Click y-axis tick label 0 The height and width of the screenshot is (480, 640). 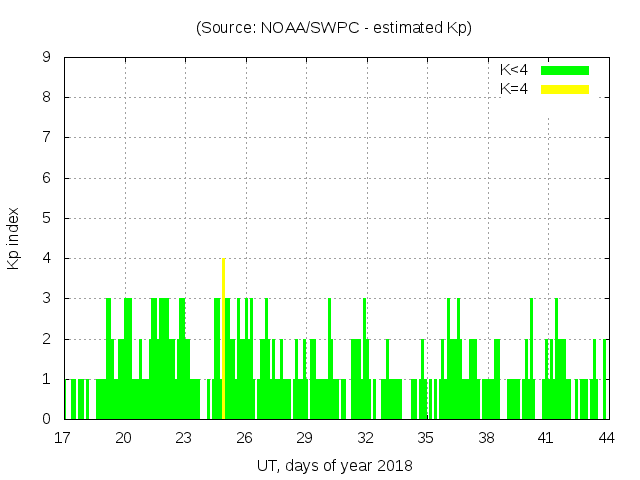[x=46, y=420]
